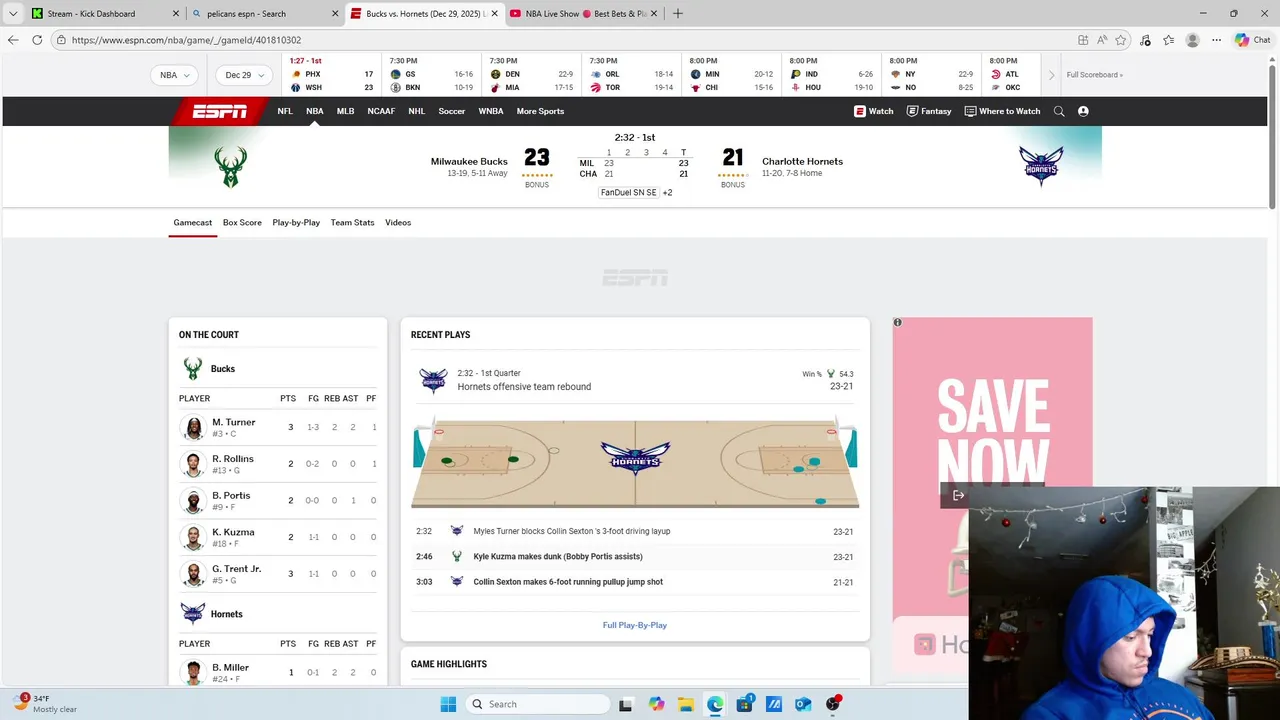Add this page to favorites with the star icon
This screenshot has height=720, width=1280.
(x=1121, y=40)
